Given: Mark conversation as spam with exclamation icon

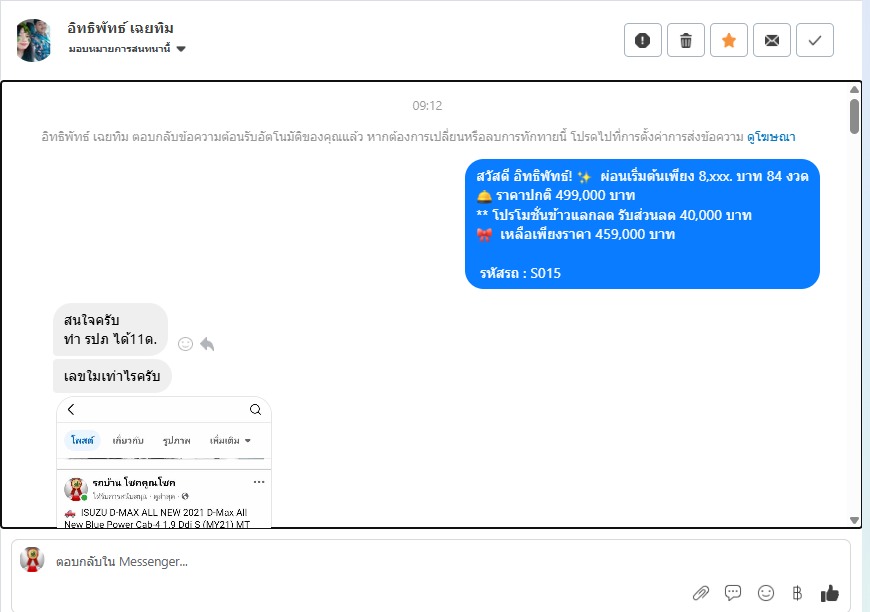Looking at the screenshot, I should click(643, 40).
